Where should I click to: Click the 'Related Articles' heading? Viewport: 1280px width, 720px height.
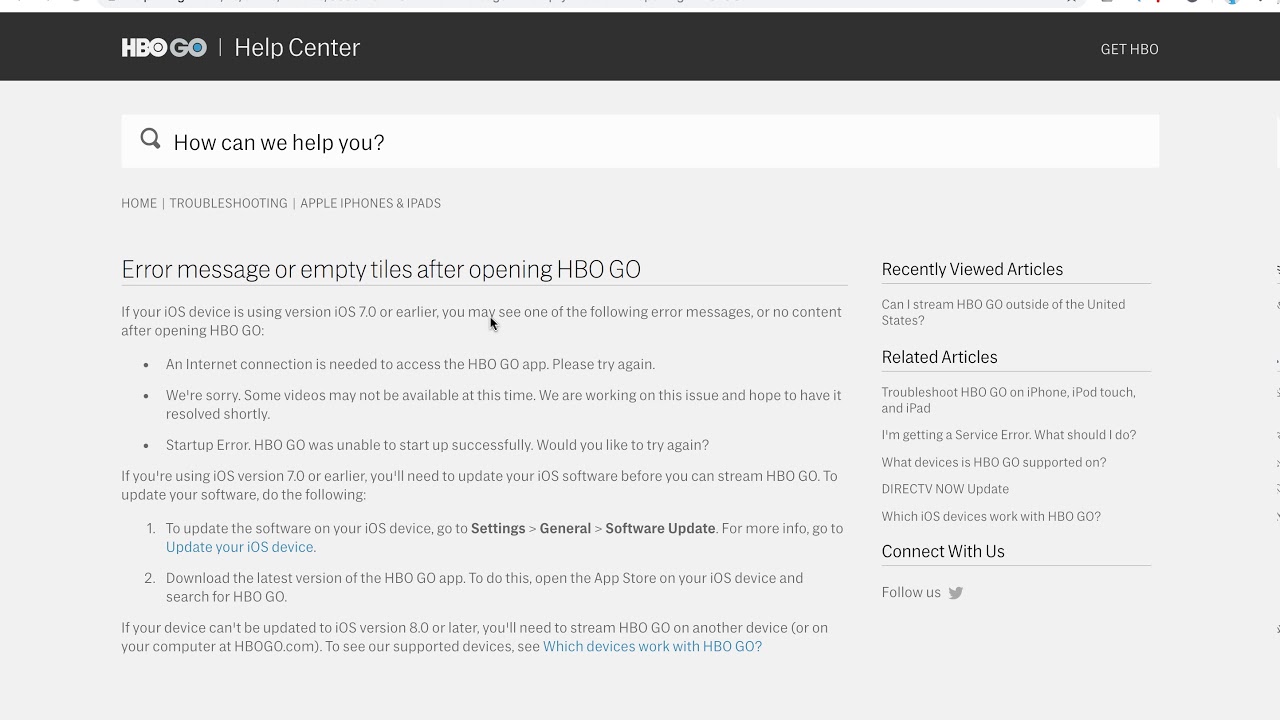coord(939,357)
